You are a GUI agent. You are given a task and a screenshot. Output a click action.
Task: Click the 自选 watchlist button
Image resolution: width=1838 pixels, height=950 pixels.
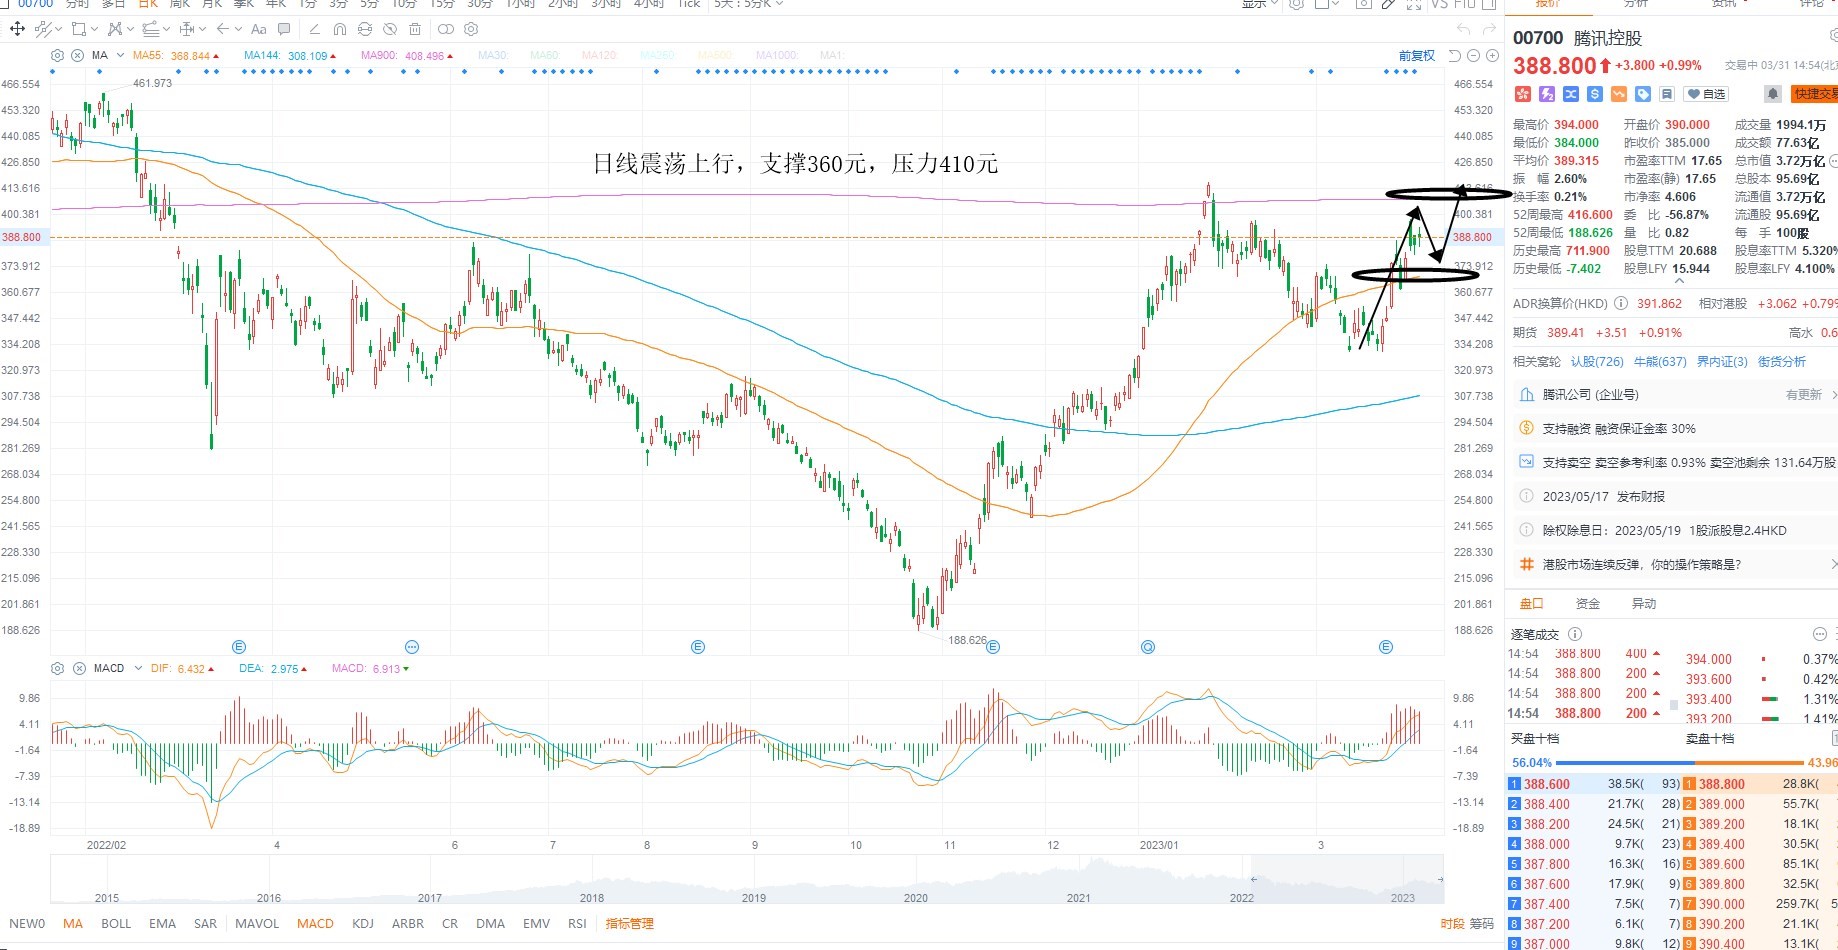click(x=1706, y=94)
